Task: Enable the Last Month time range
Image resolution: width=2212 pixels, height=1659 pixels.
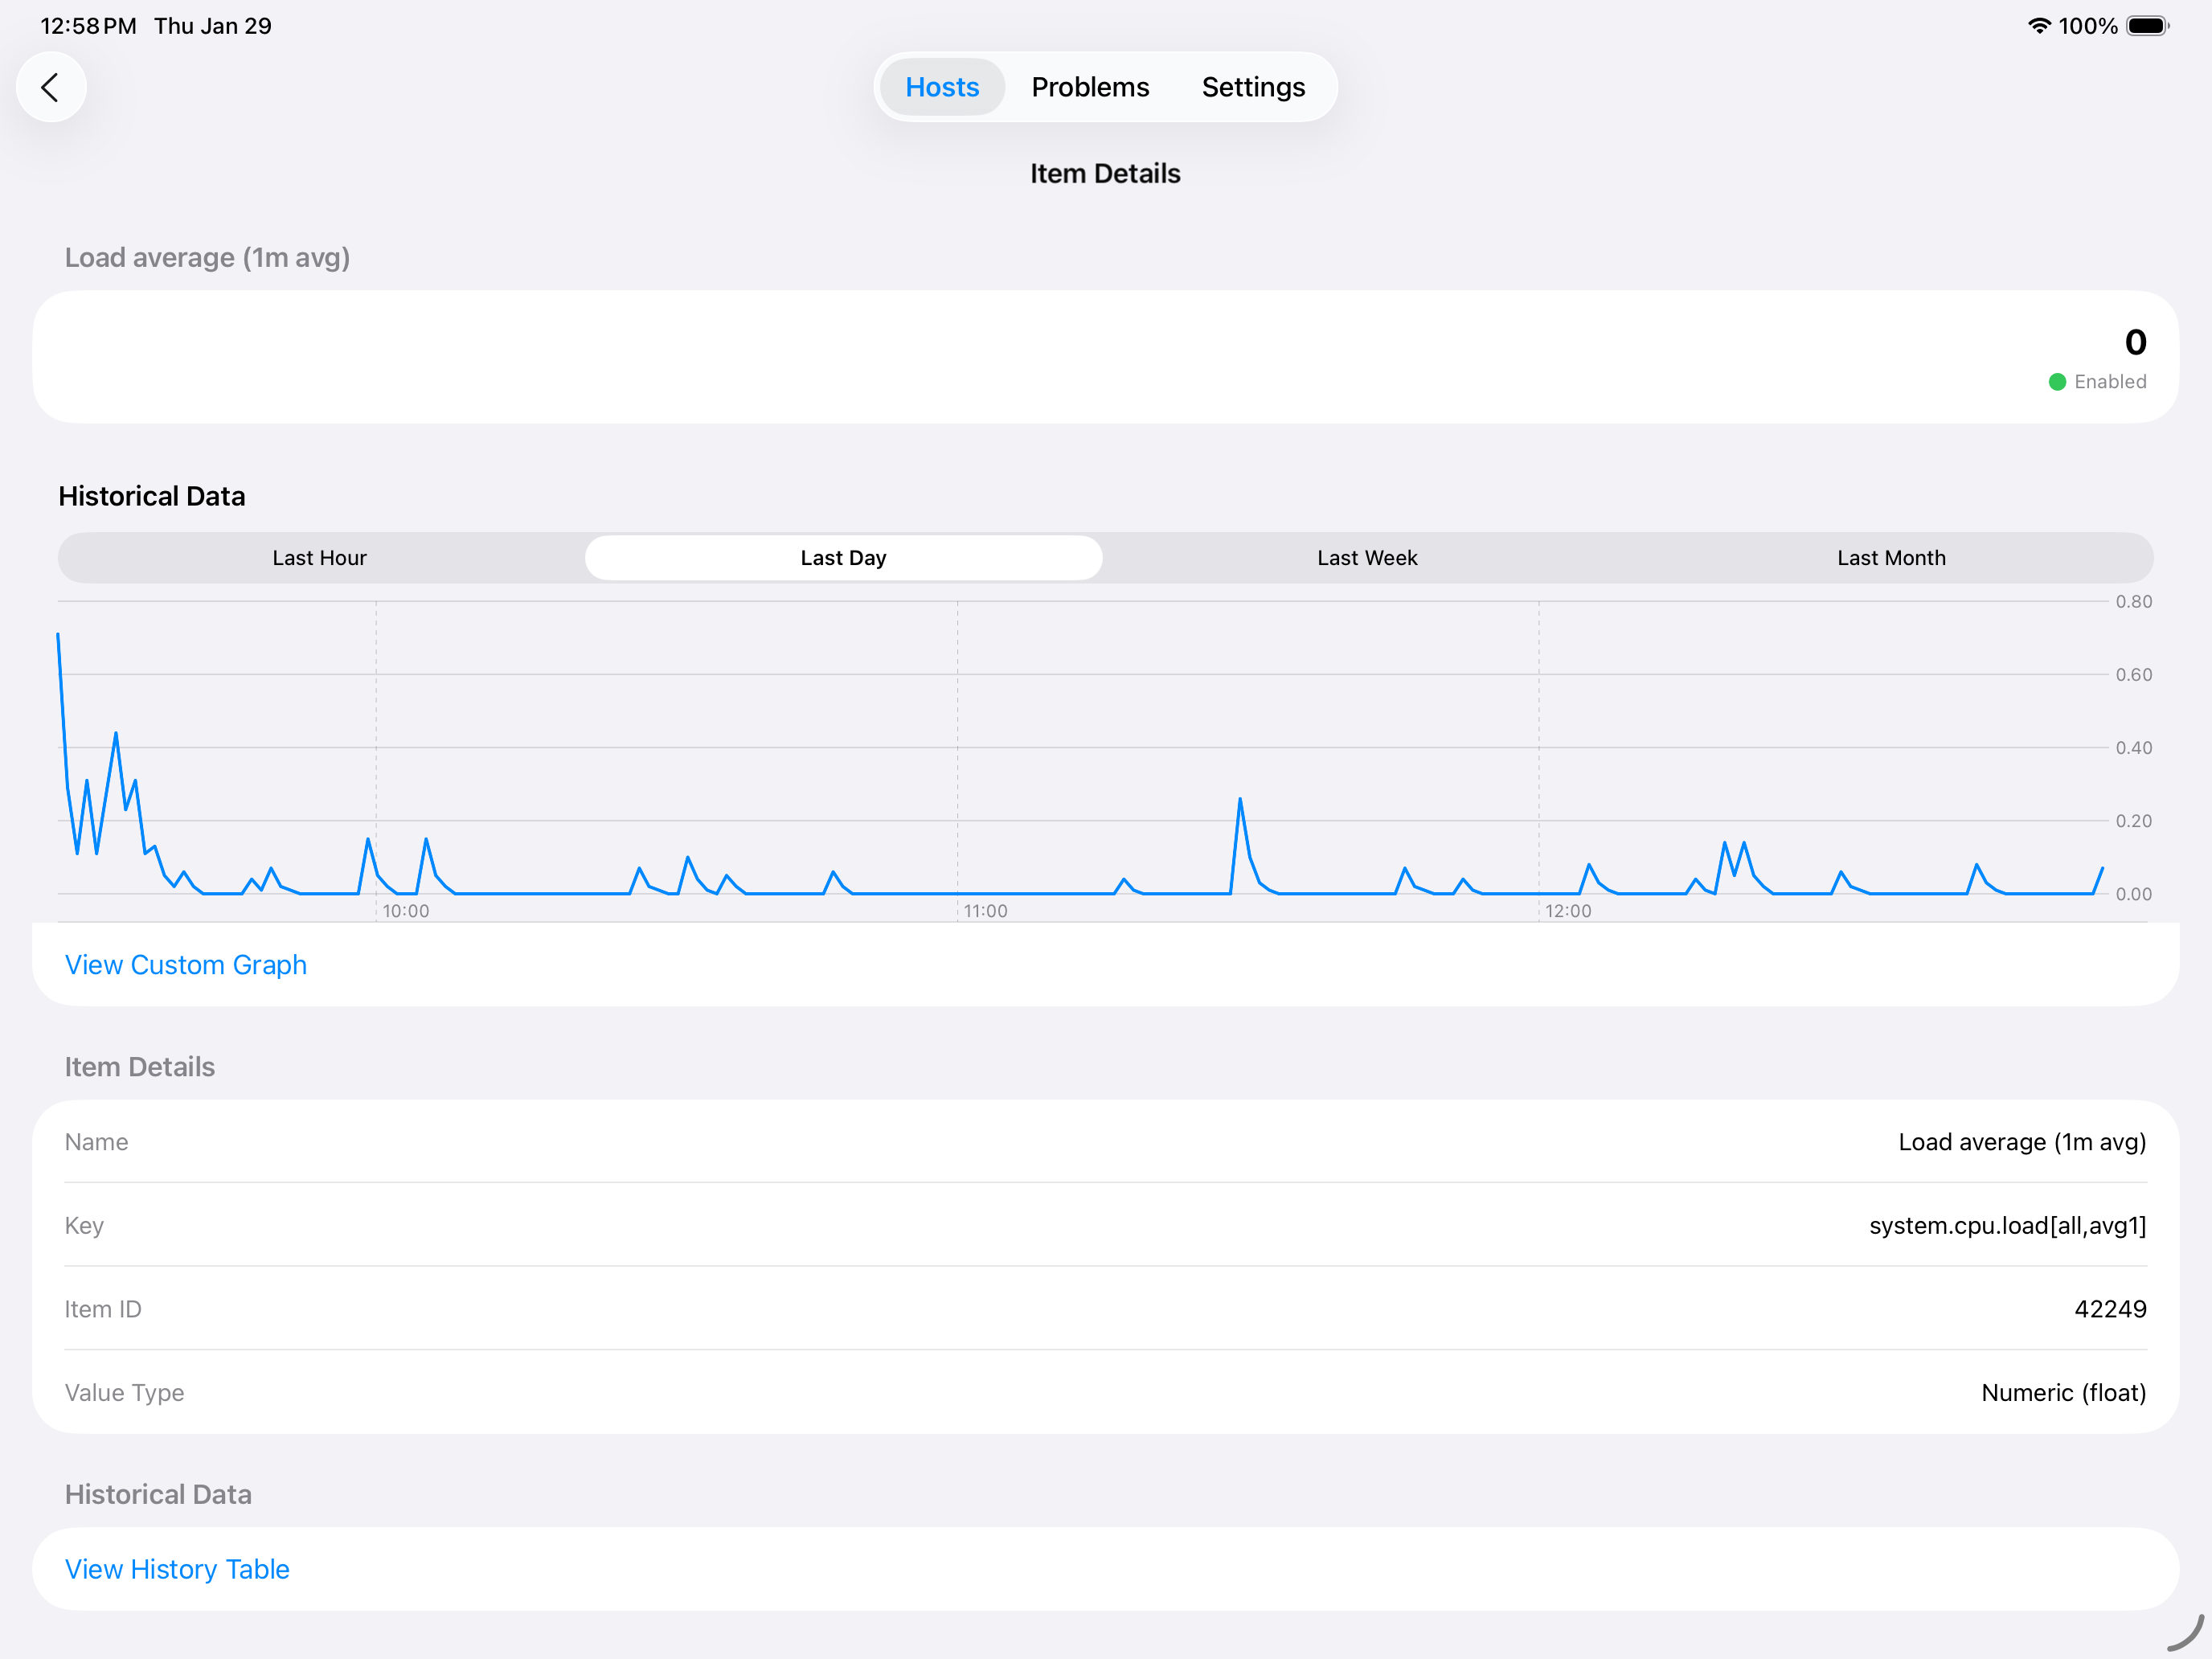Action: 1891,557
